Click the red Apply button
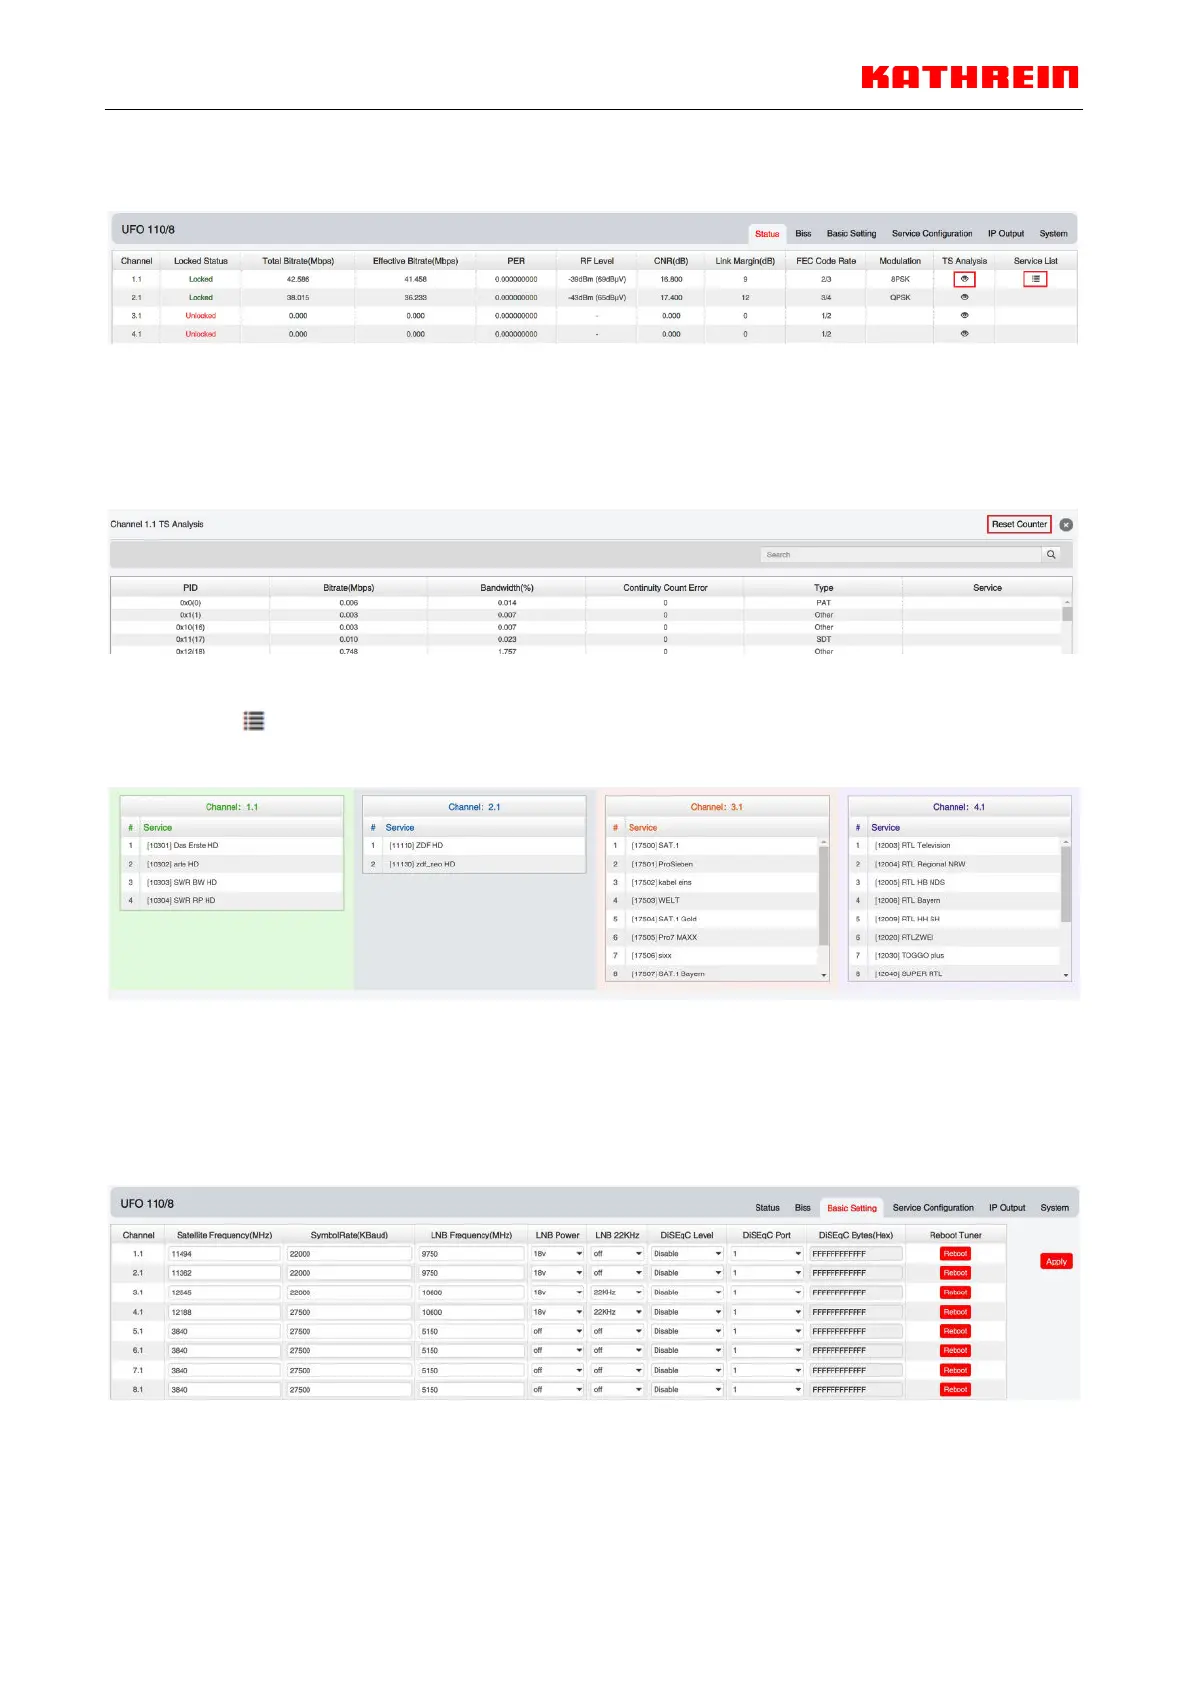Image resolution: width=1191 pixels, height=1684 pixels. coord(1056,1261)
